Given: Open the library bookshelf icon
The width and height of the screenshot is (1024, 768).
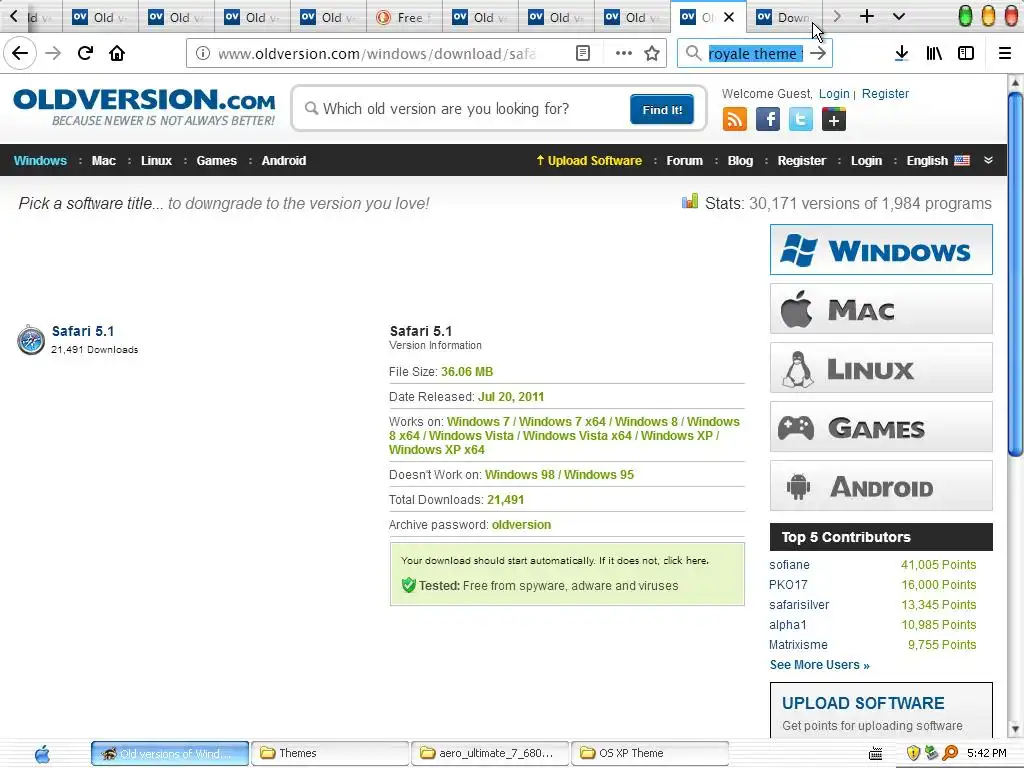Looking at the screenshot, I should [x=934, y=54].
